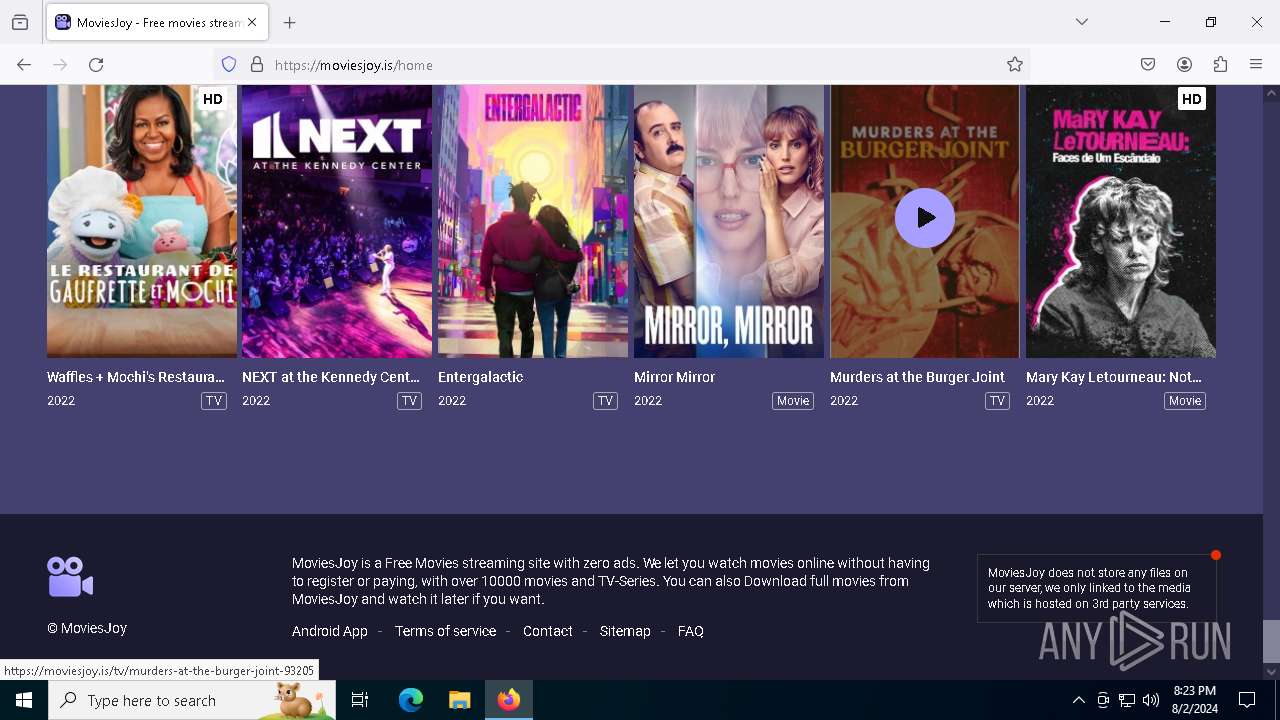
Task: Click the Firefox back arrow
Action: click(x=24, y=65)
